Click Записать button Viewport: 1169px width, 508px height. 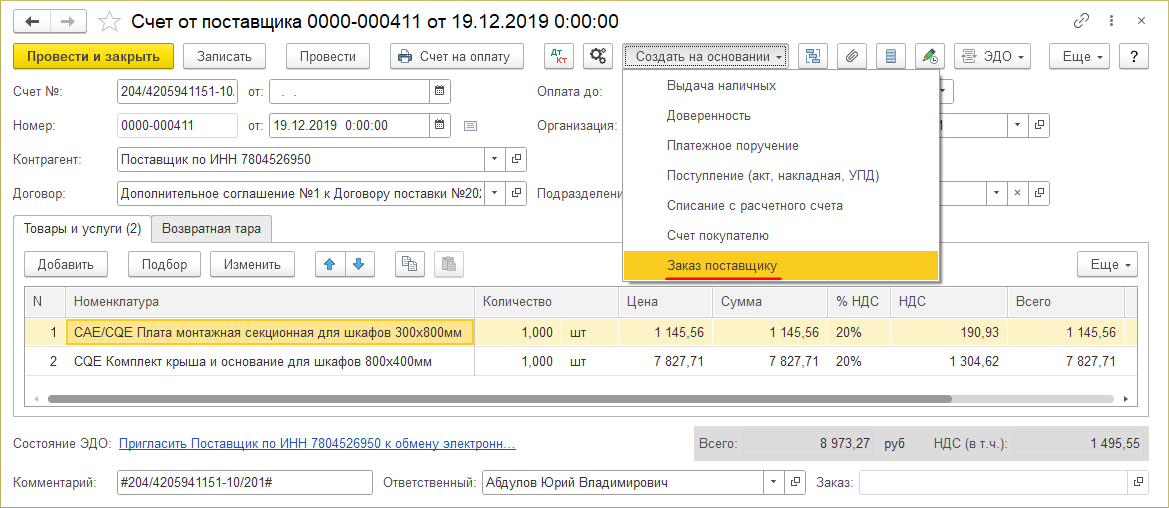[224, 56]
